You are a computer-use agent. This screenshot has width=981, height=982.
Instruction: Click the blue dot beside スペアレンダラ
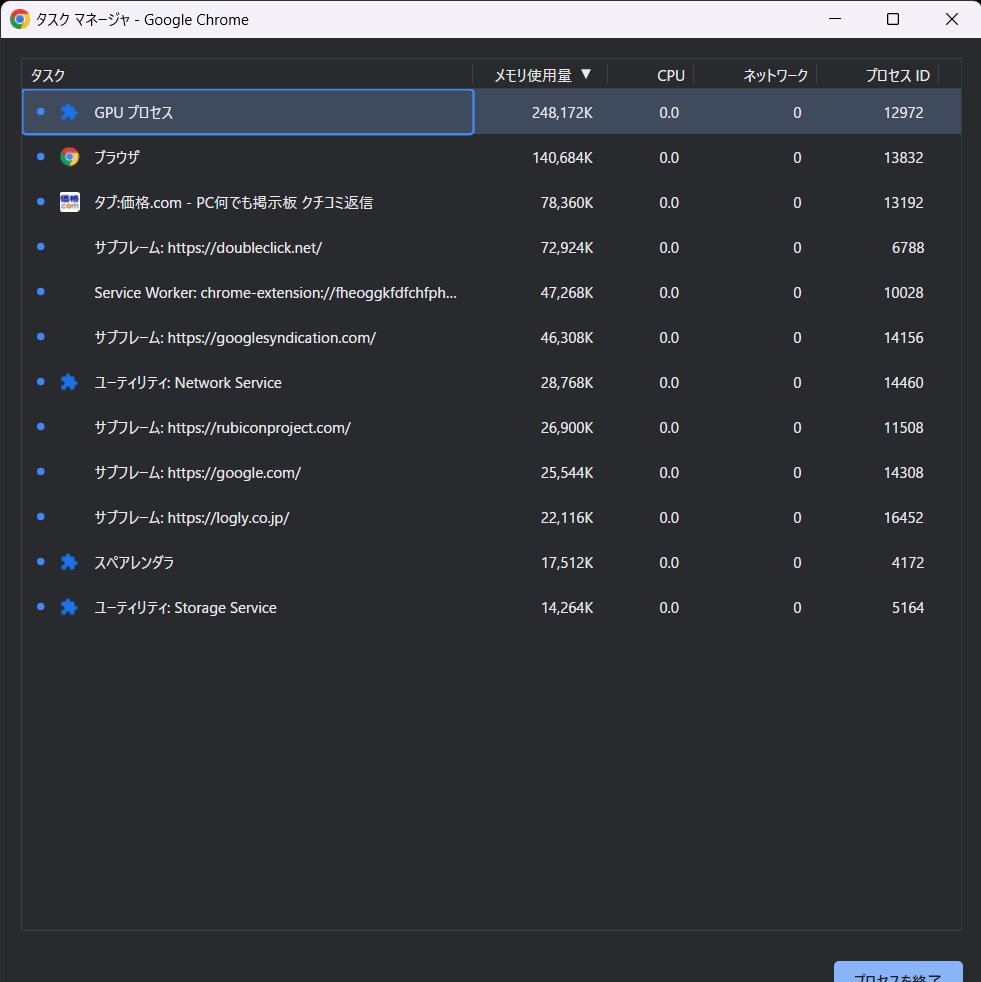click(x=41, y=562)
